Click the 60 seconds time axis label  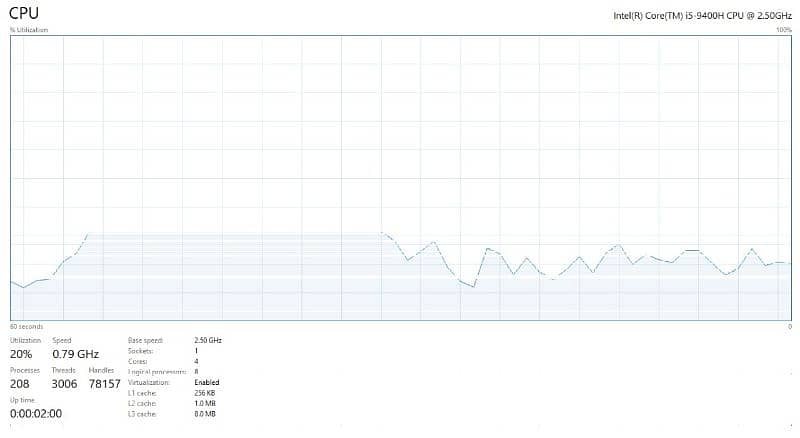(26, 327)
